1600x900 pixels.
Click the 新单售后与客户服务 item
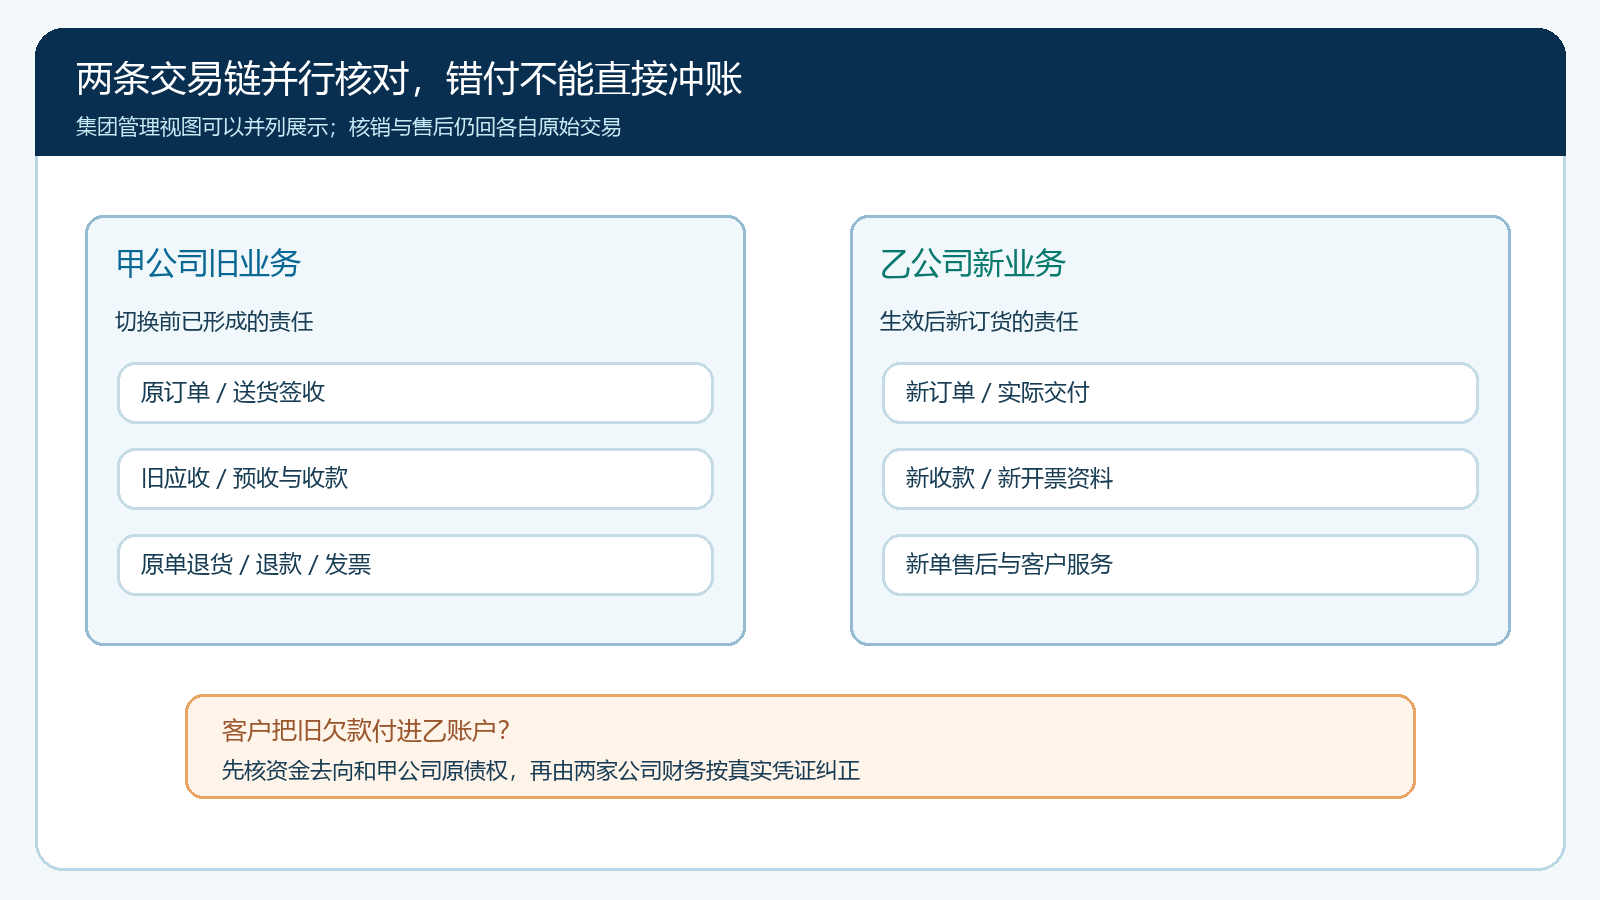click(x=1180, y=565)
